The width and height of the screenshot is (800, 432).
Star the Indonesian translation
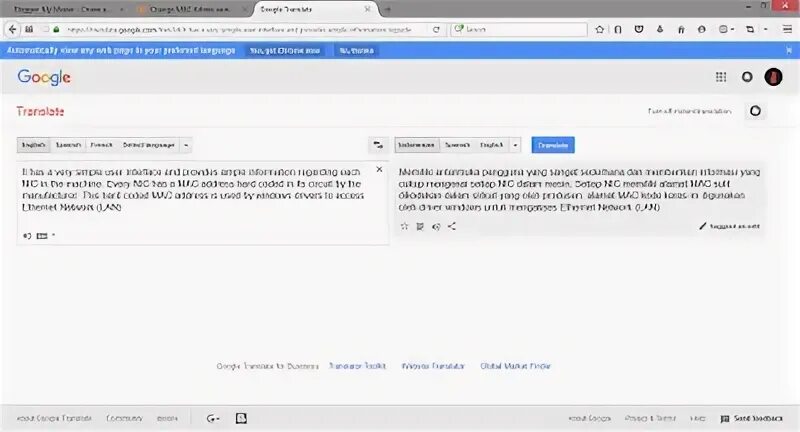pos(404,226)
